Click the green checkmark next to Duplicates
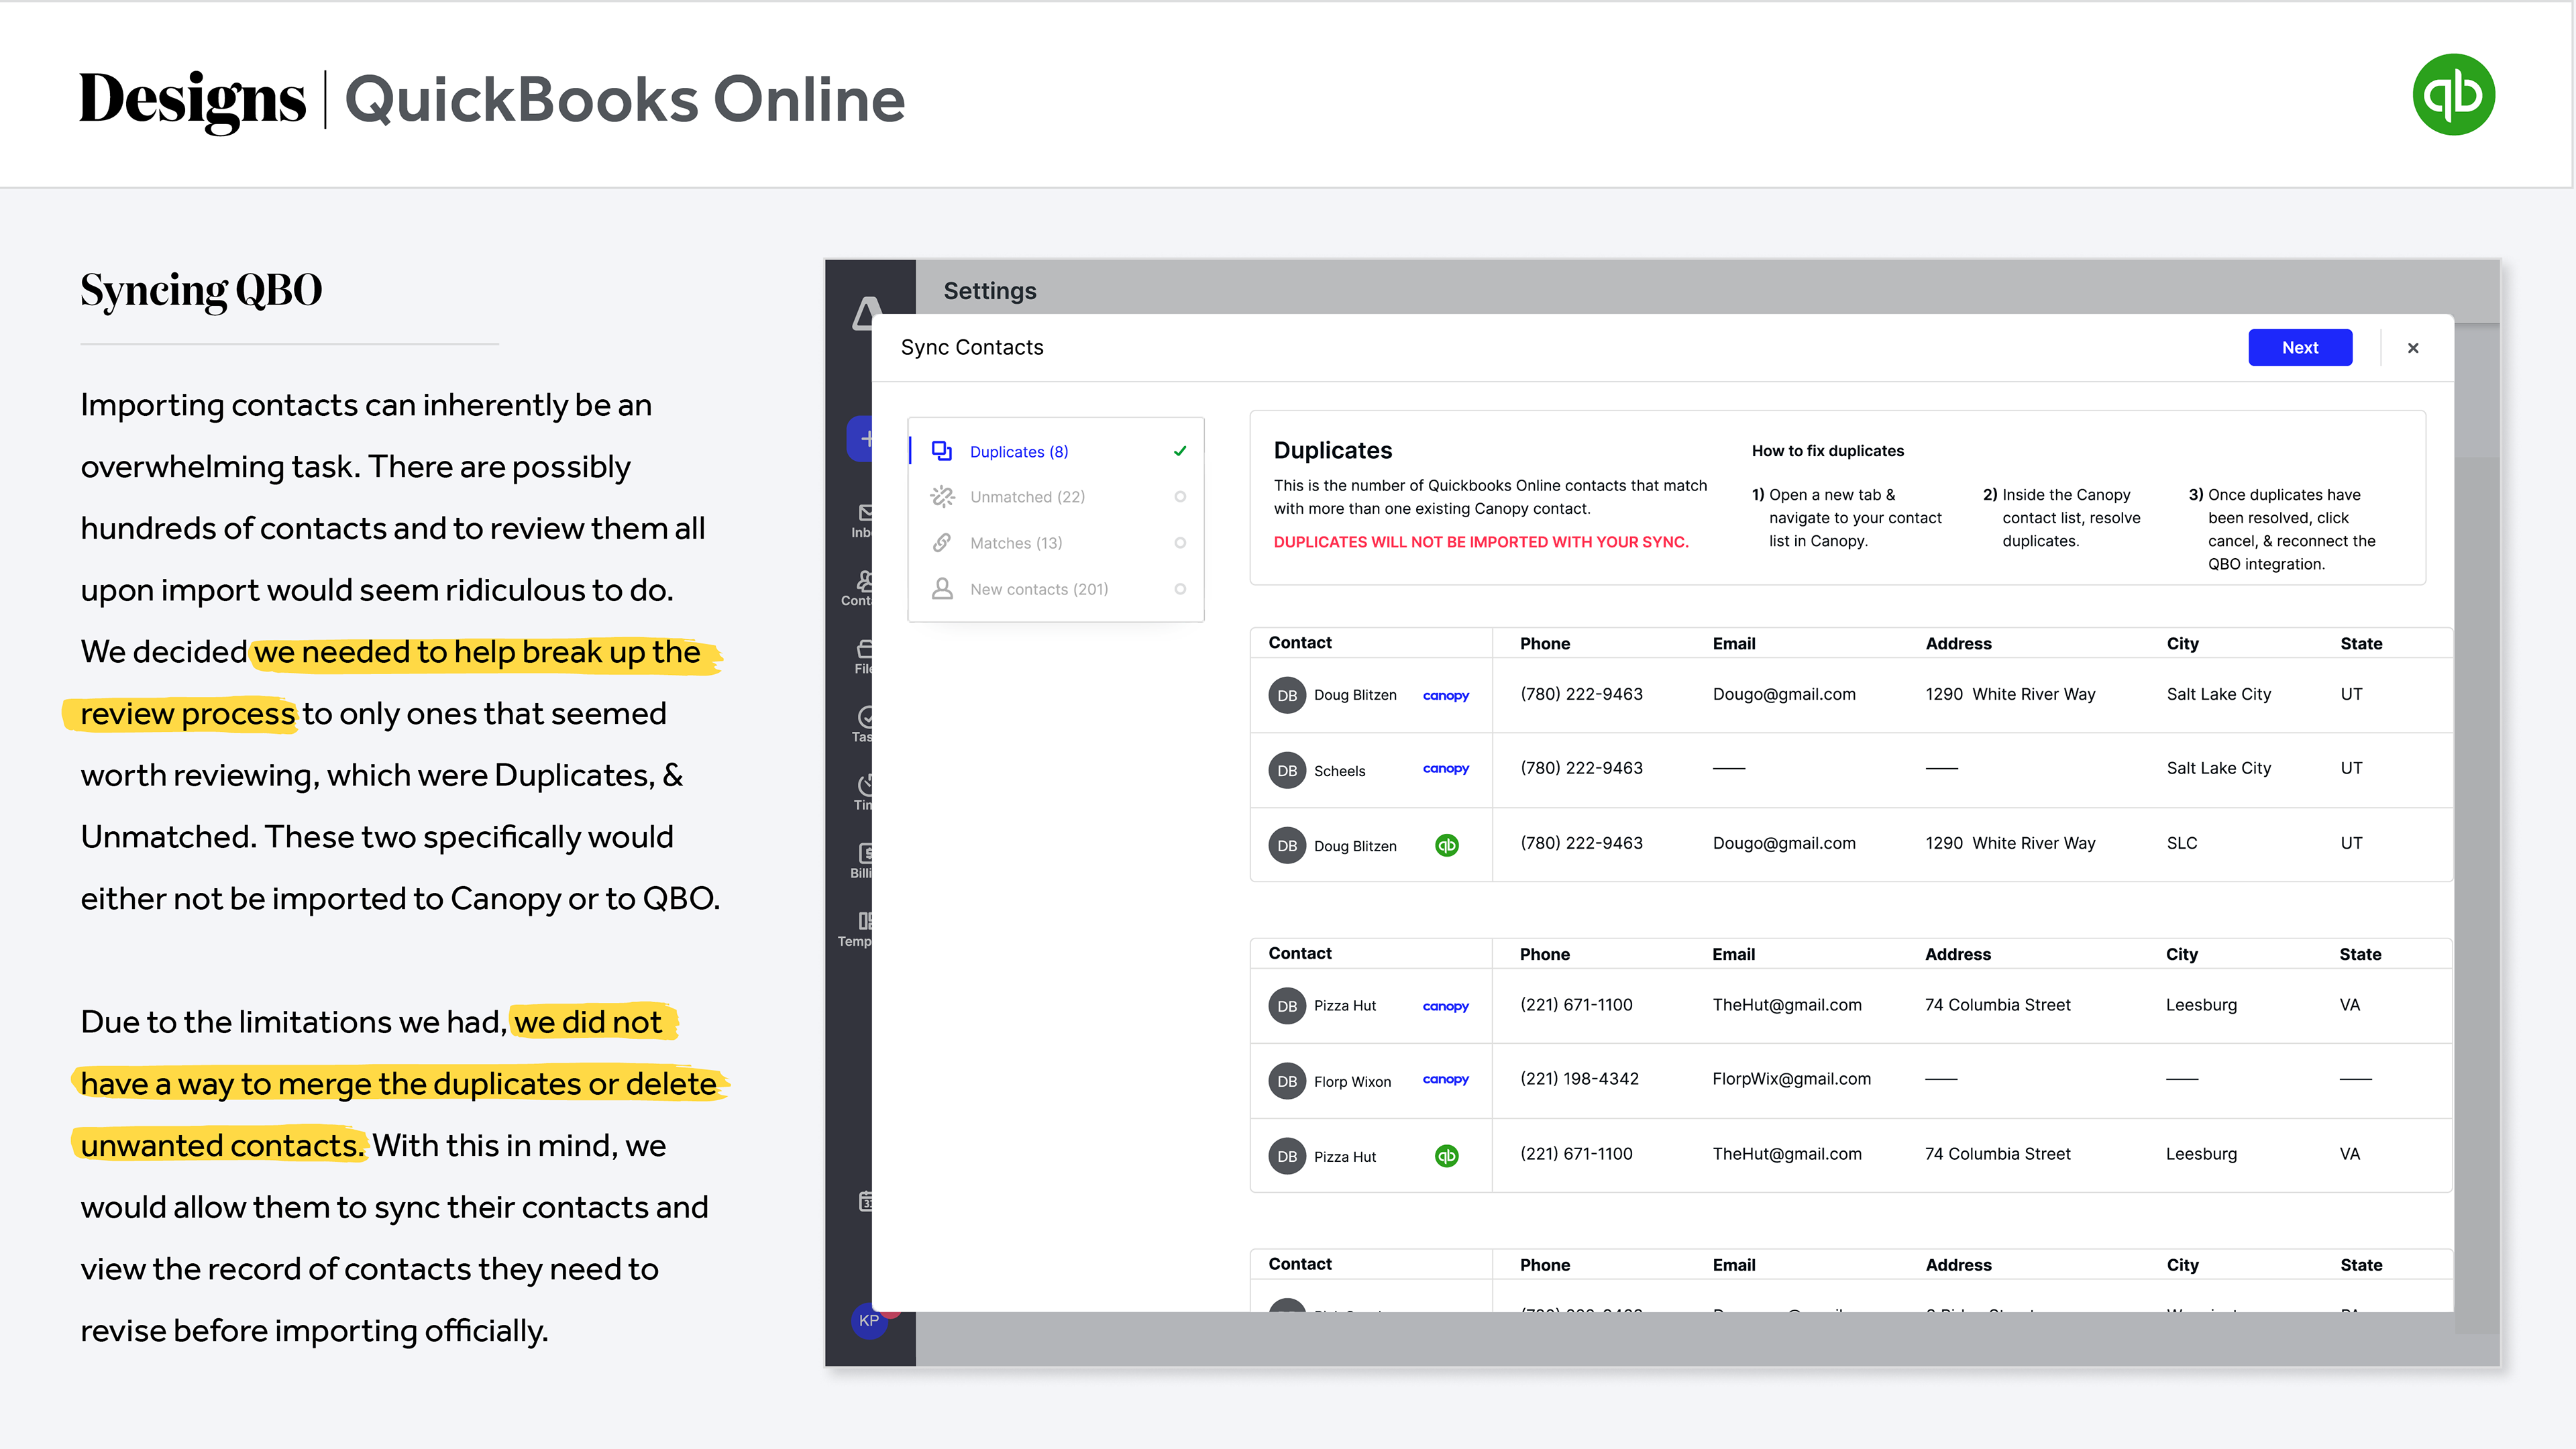The image size is (2576, 1449). [x=1180, y=451]
